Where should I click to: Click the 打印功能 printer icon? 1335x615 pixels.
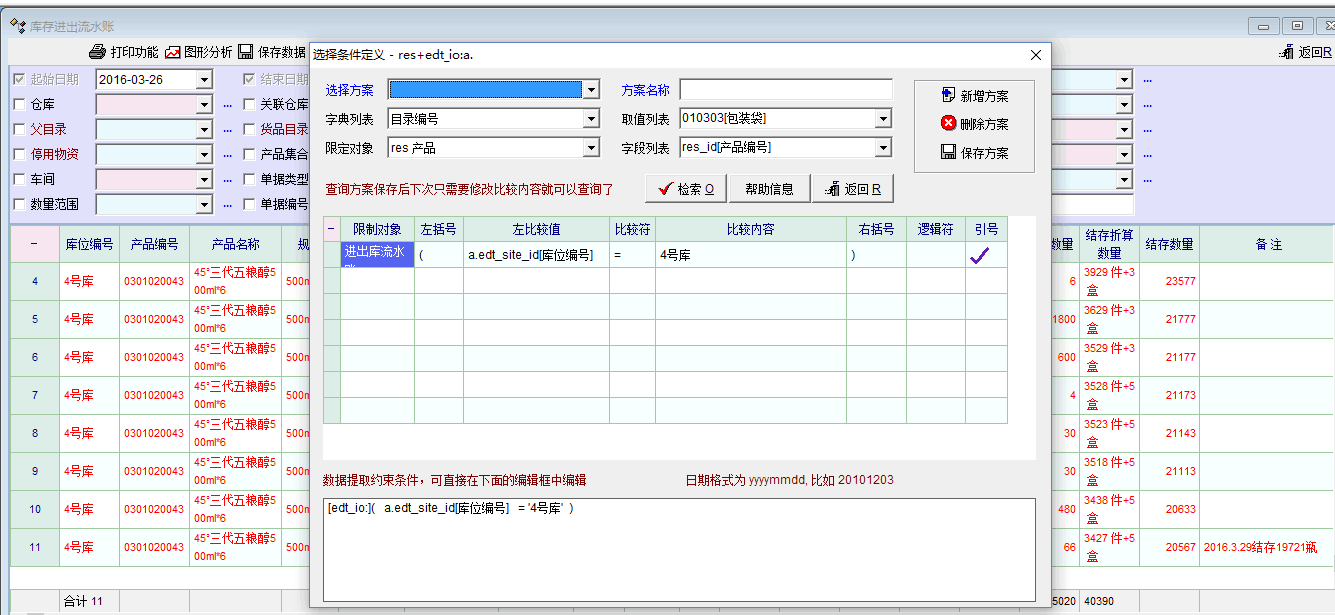(x=97, y=52)
